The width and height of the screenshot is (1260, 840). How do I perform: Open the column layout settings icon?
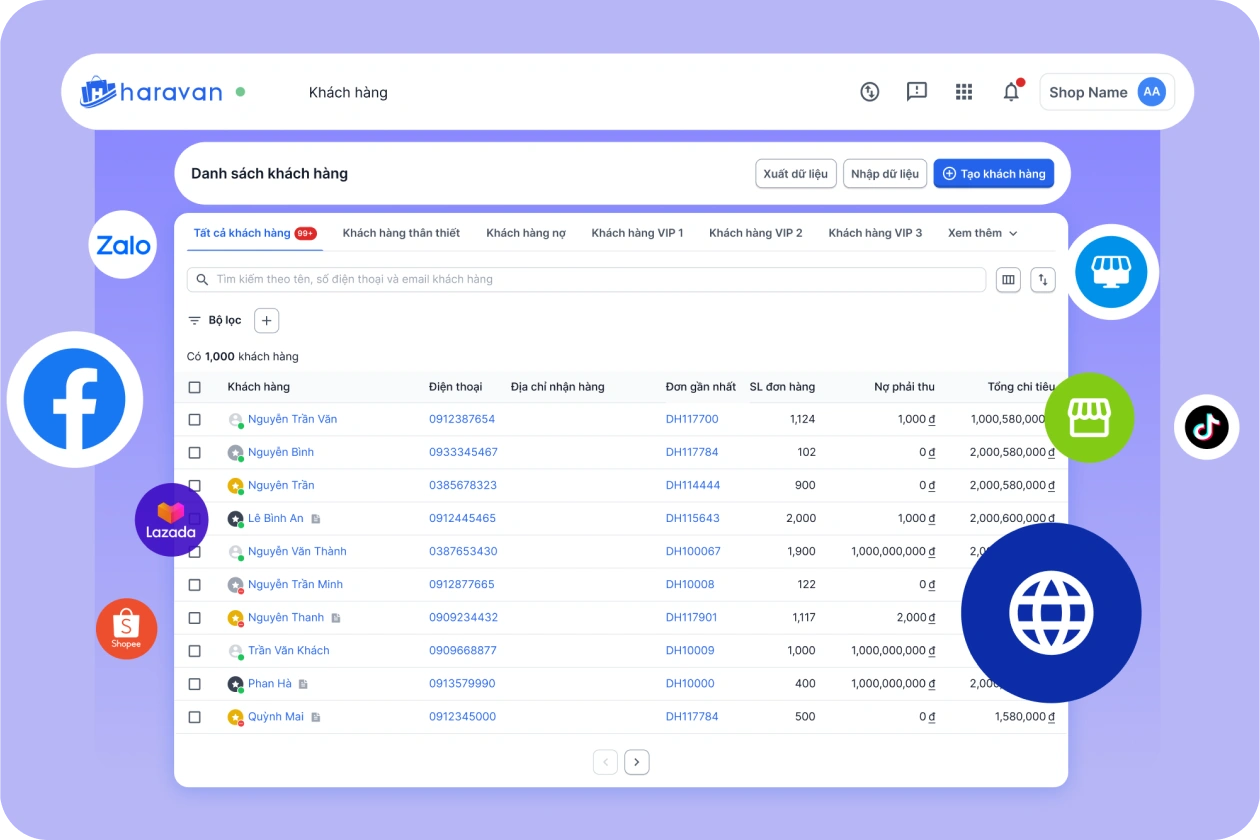[x=1008, y=280]
